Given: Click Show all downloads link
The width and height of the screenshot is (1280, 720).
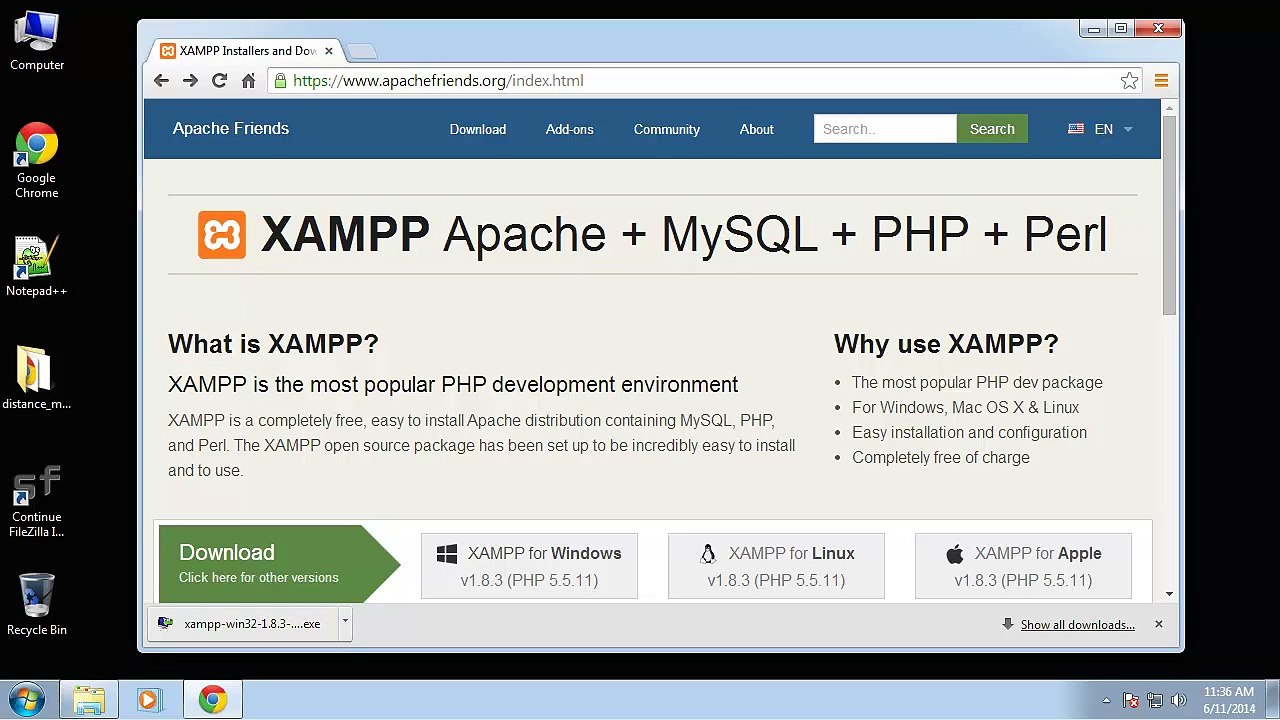Looking at the screenshot, I should coord(1077,625).
